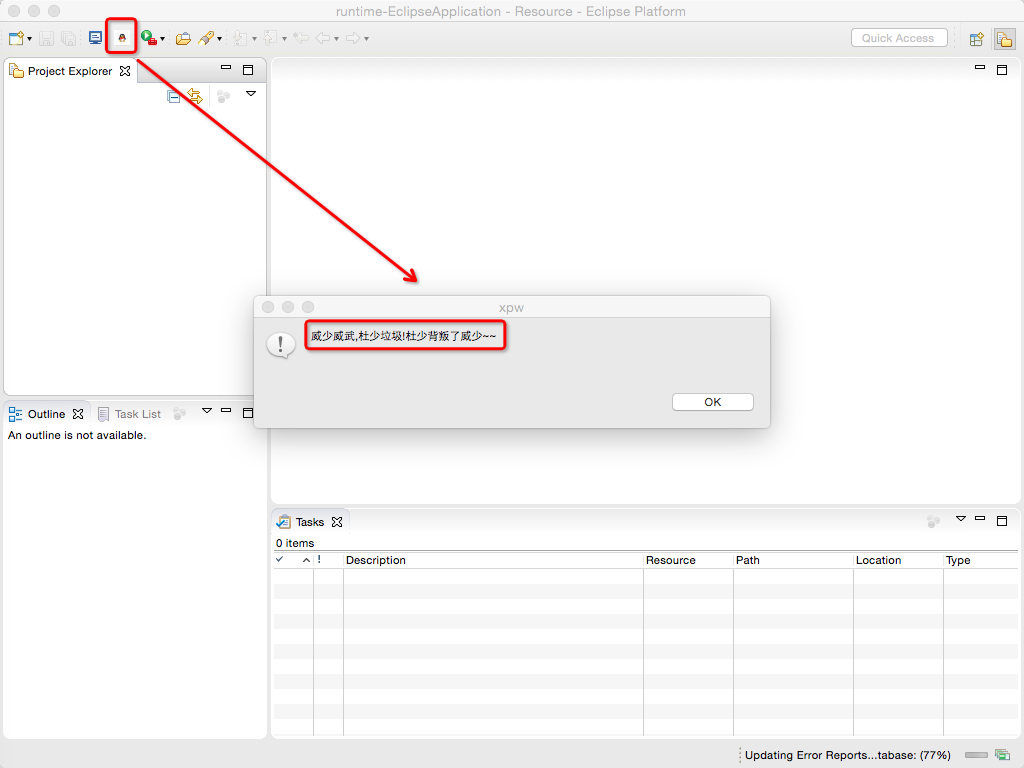Click the Forward navigation arrow icon

(353, 39)
